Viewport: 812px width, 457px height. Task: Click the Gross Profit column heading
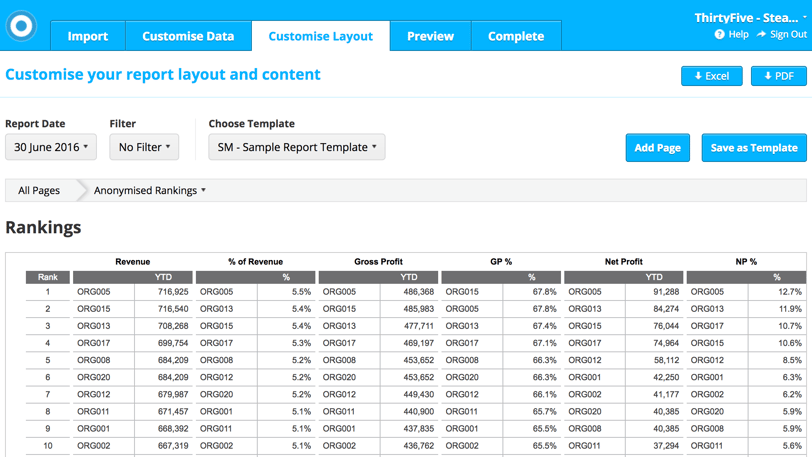click(x=378, y=262)
